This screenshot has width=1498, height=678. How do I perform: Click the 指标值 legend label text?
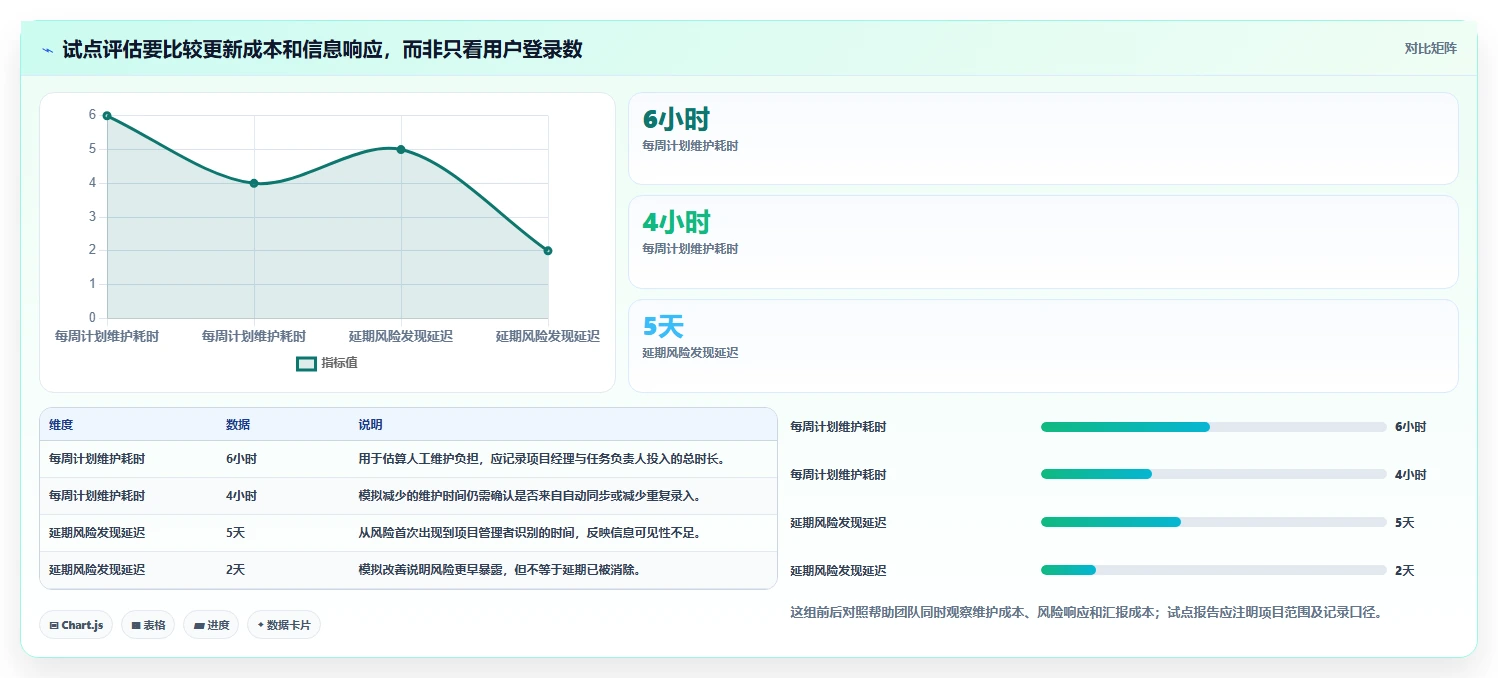(339, 363)
